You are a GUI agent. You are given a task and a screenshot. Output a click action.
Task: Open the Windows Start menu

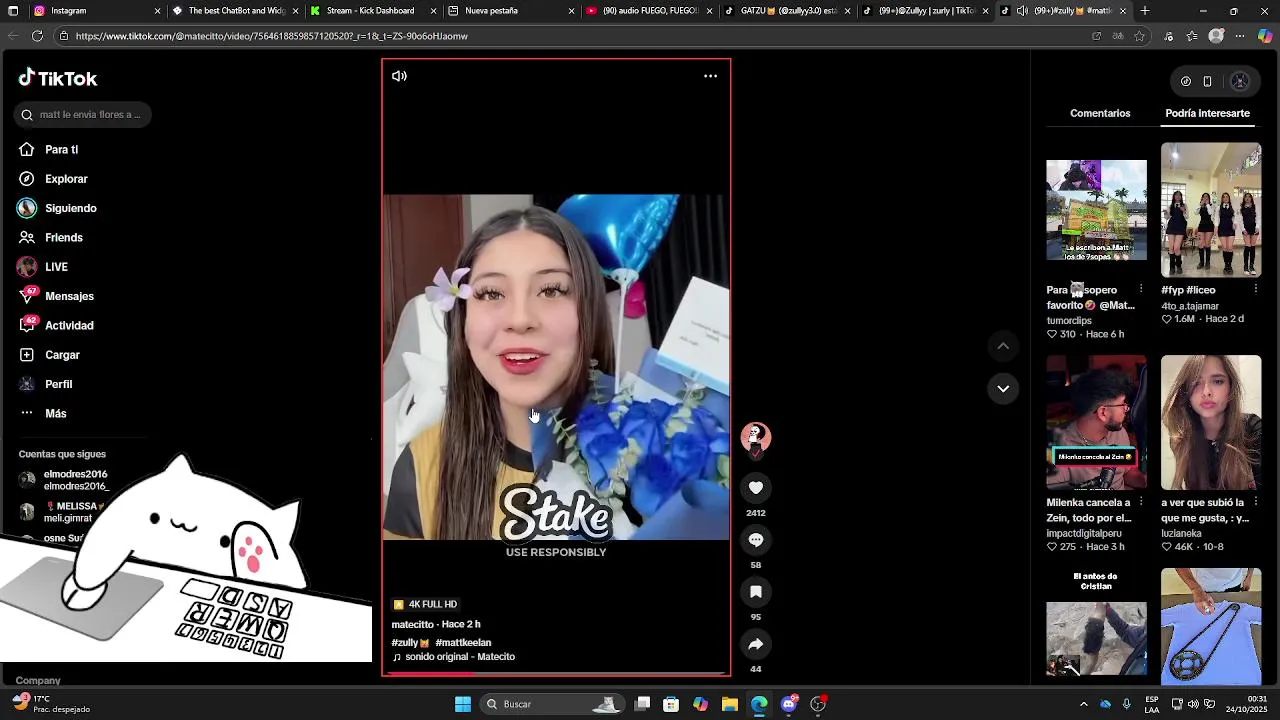pyautogui.click(x=463, y=704)
